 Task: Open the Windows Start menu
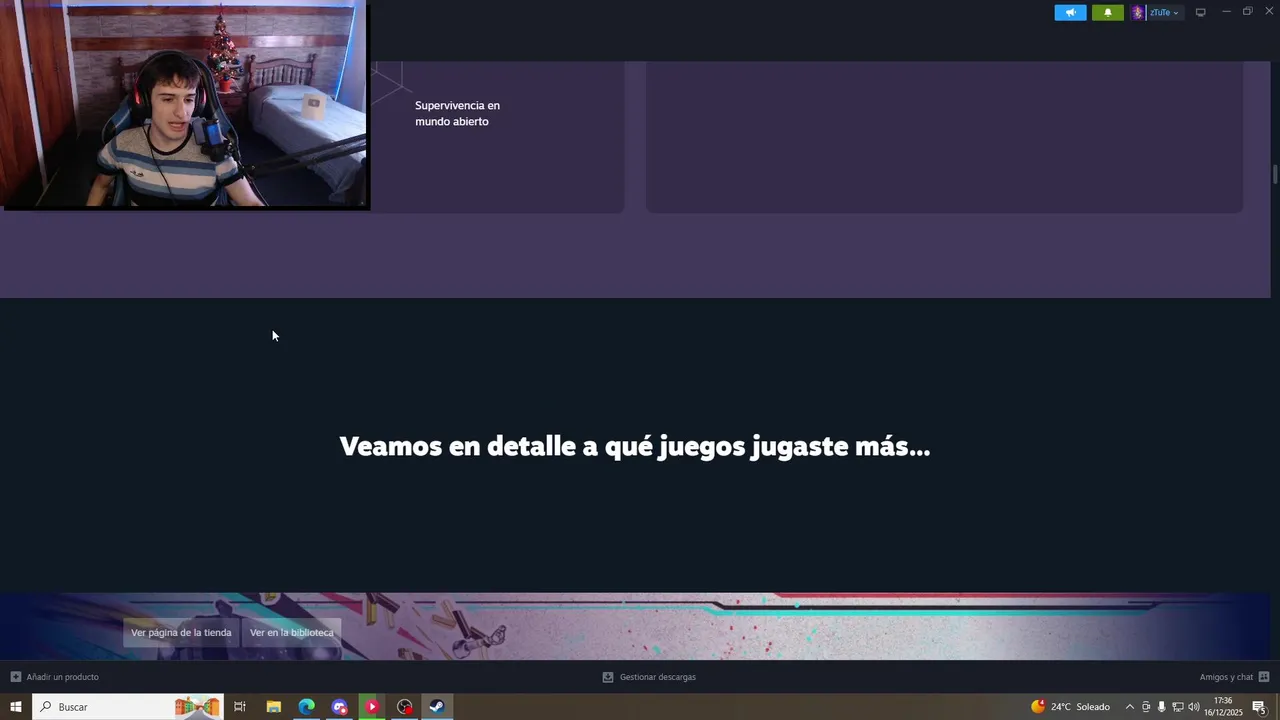[16, 707]
